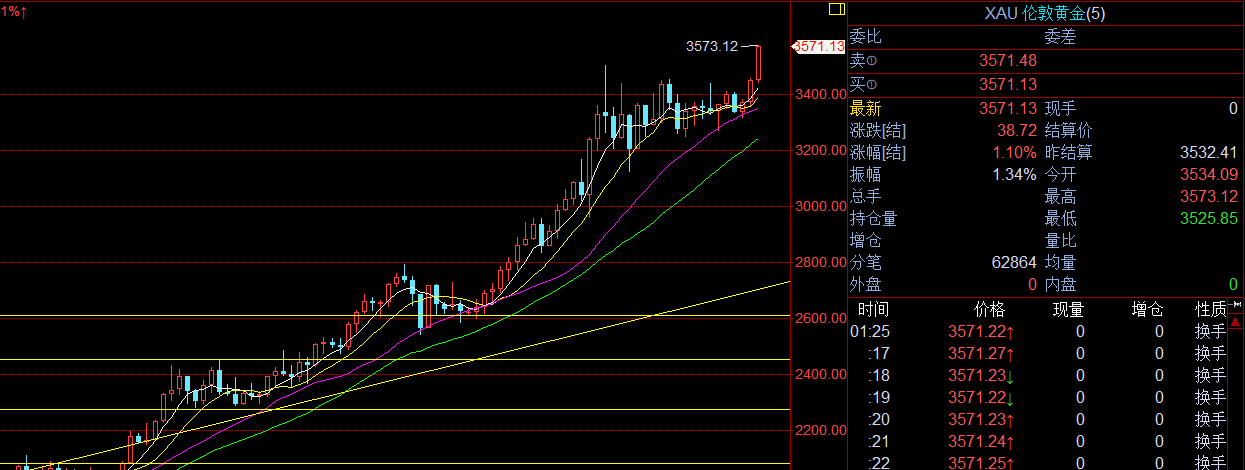The height and width of the screenshot is (470, 1245).
Task: Click the 外盘 label
Action: (866, 284)
